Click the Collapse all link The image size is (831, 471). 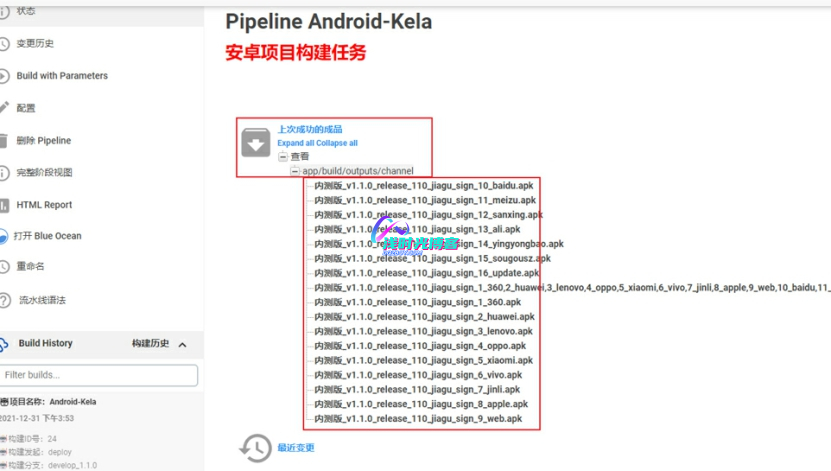[x=337, y=143]
